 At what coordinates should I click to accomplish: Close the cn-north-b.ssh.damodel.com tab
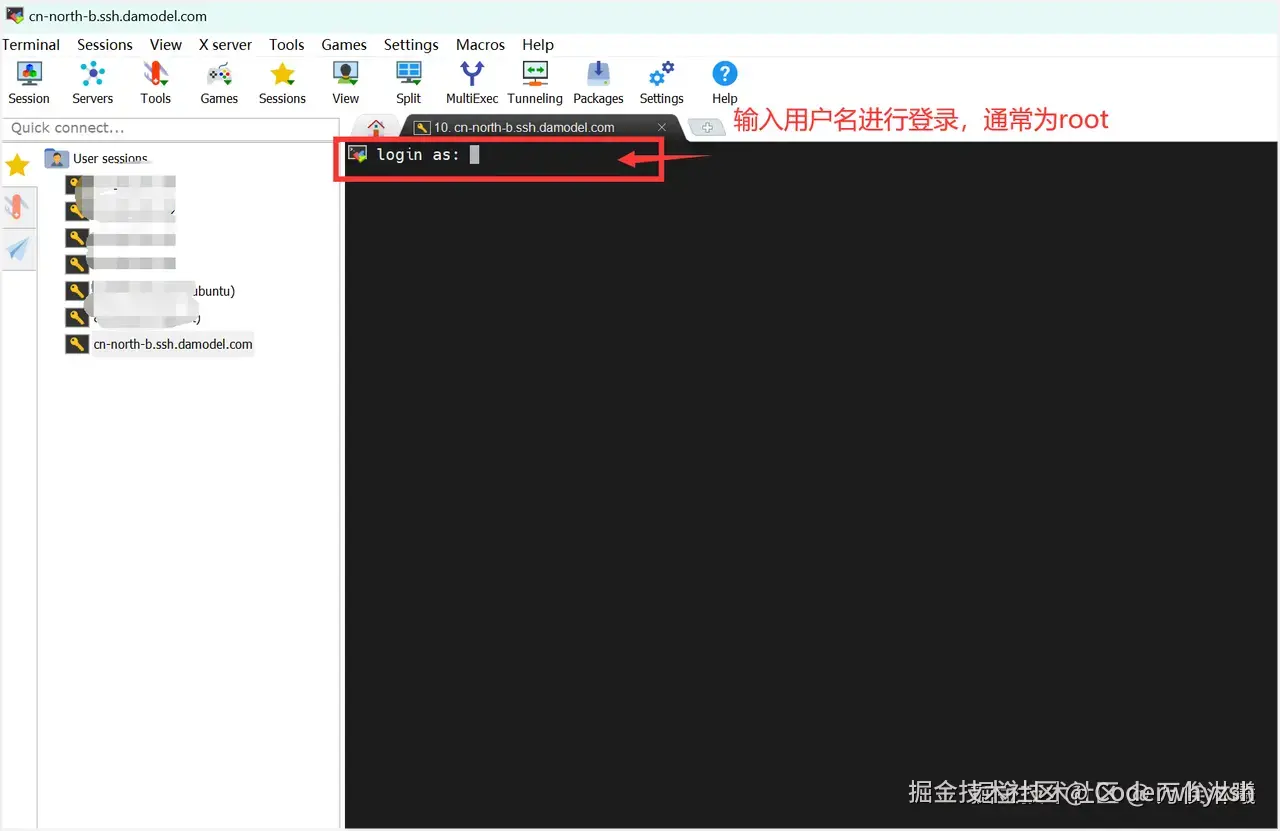[x=662, y=128]
